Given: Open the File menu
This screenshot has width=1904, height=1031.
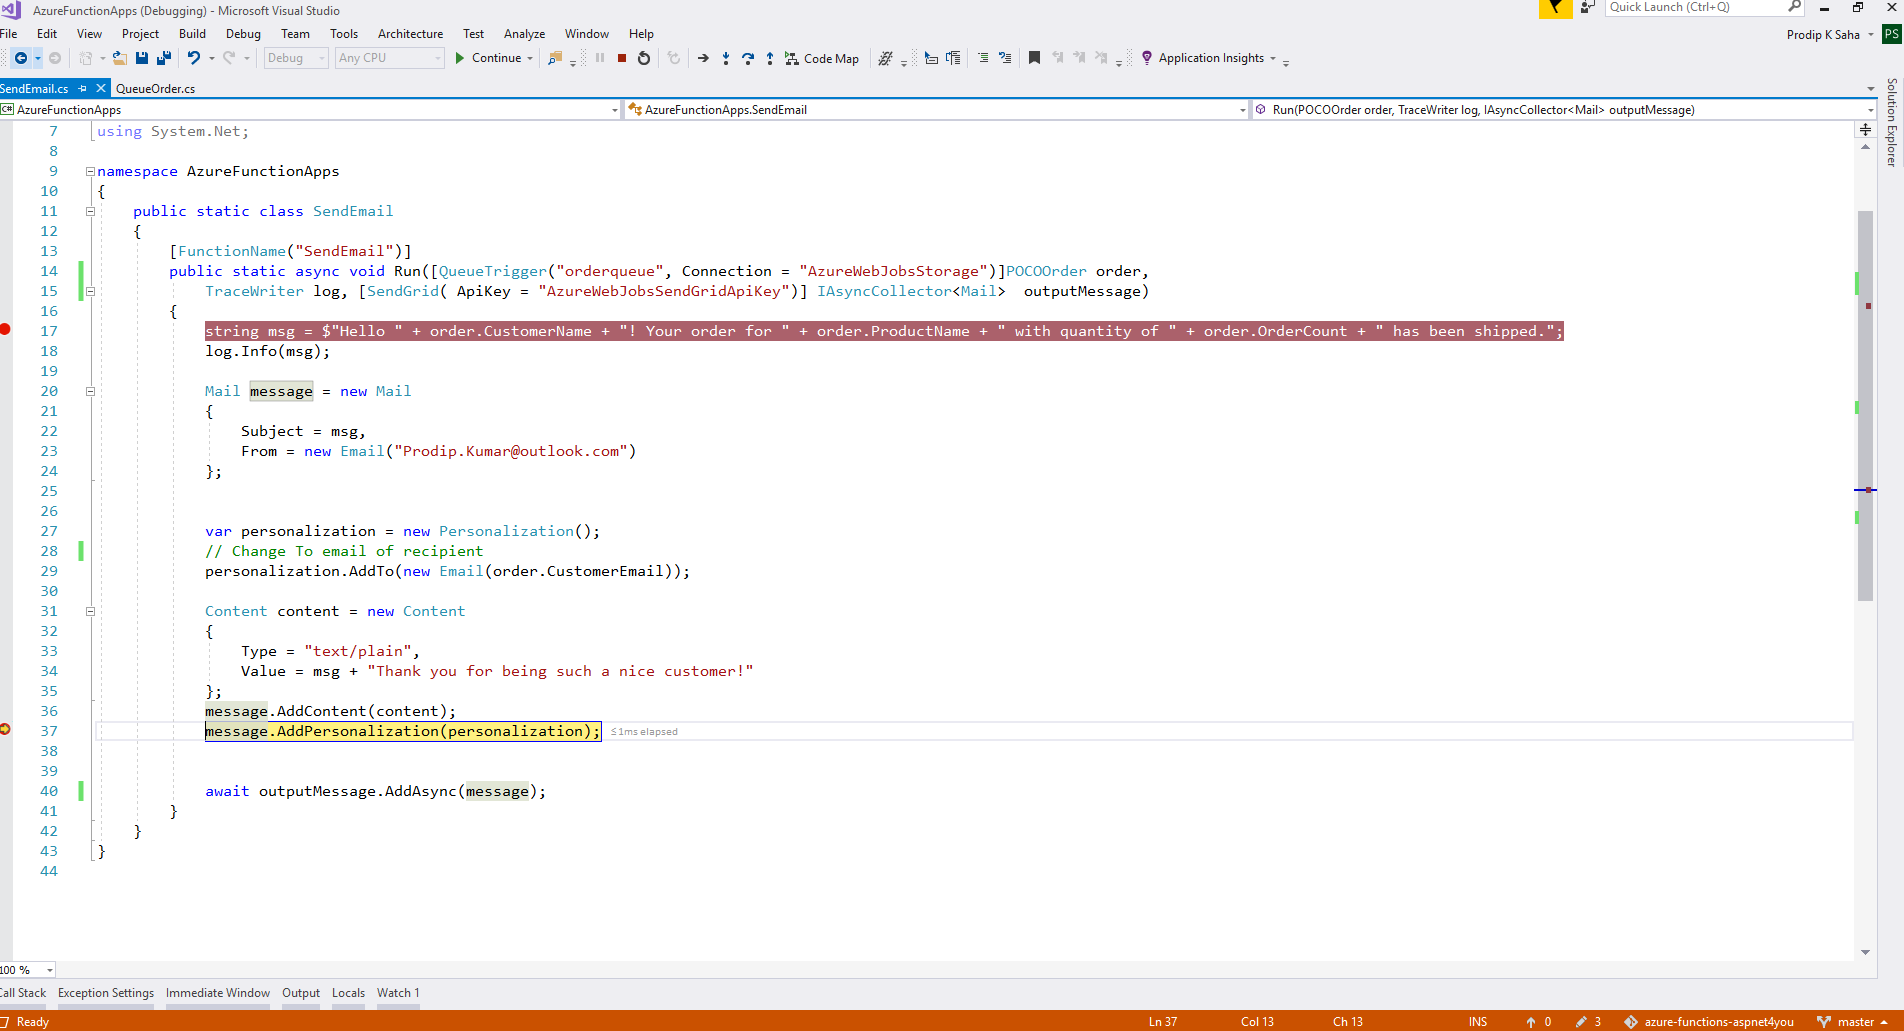Looking at the screenshot, I should pos(9,34).
